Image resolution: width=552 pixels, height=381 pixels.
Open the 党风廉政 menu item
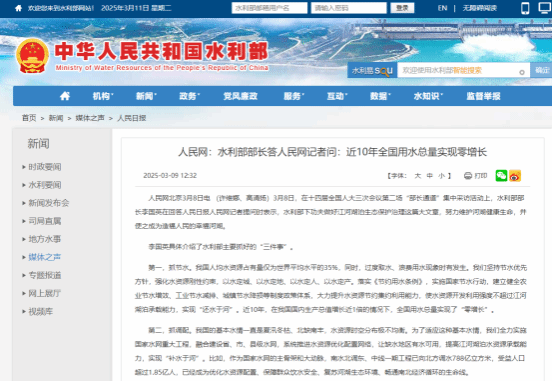pyautogui.click(x=240, y=96)
